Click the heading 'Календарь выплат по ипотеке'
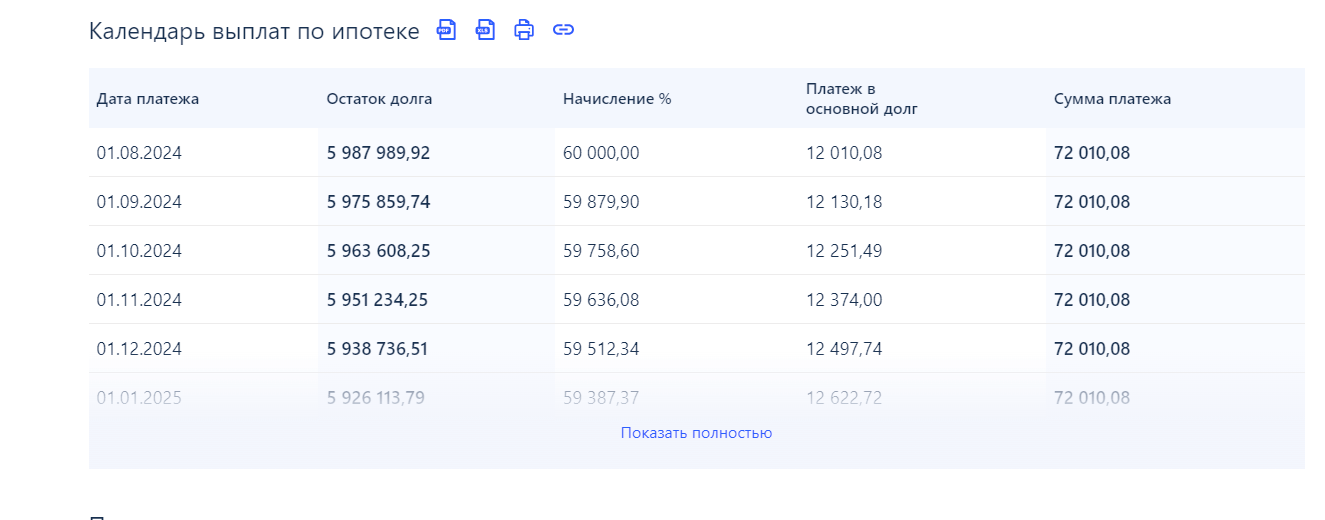The height and width of the screenshot is (520, 1325). coord(254,31)
